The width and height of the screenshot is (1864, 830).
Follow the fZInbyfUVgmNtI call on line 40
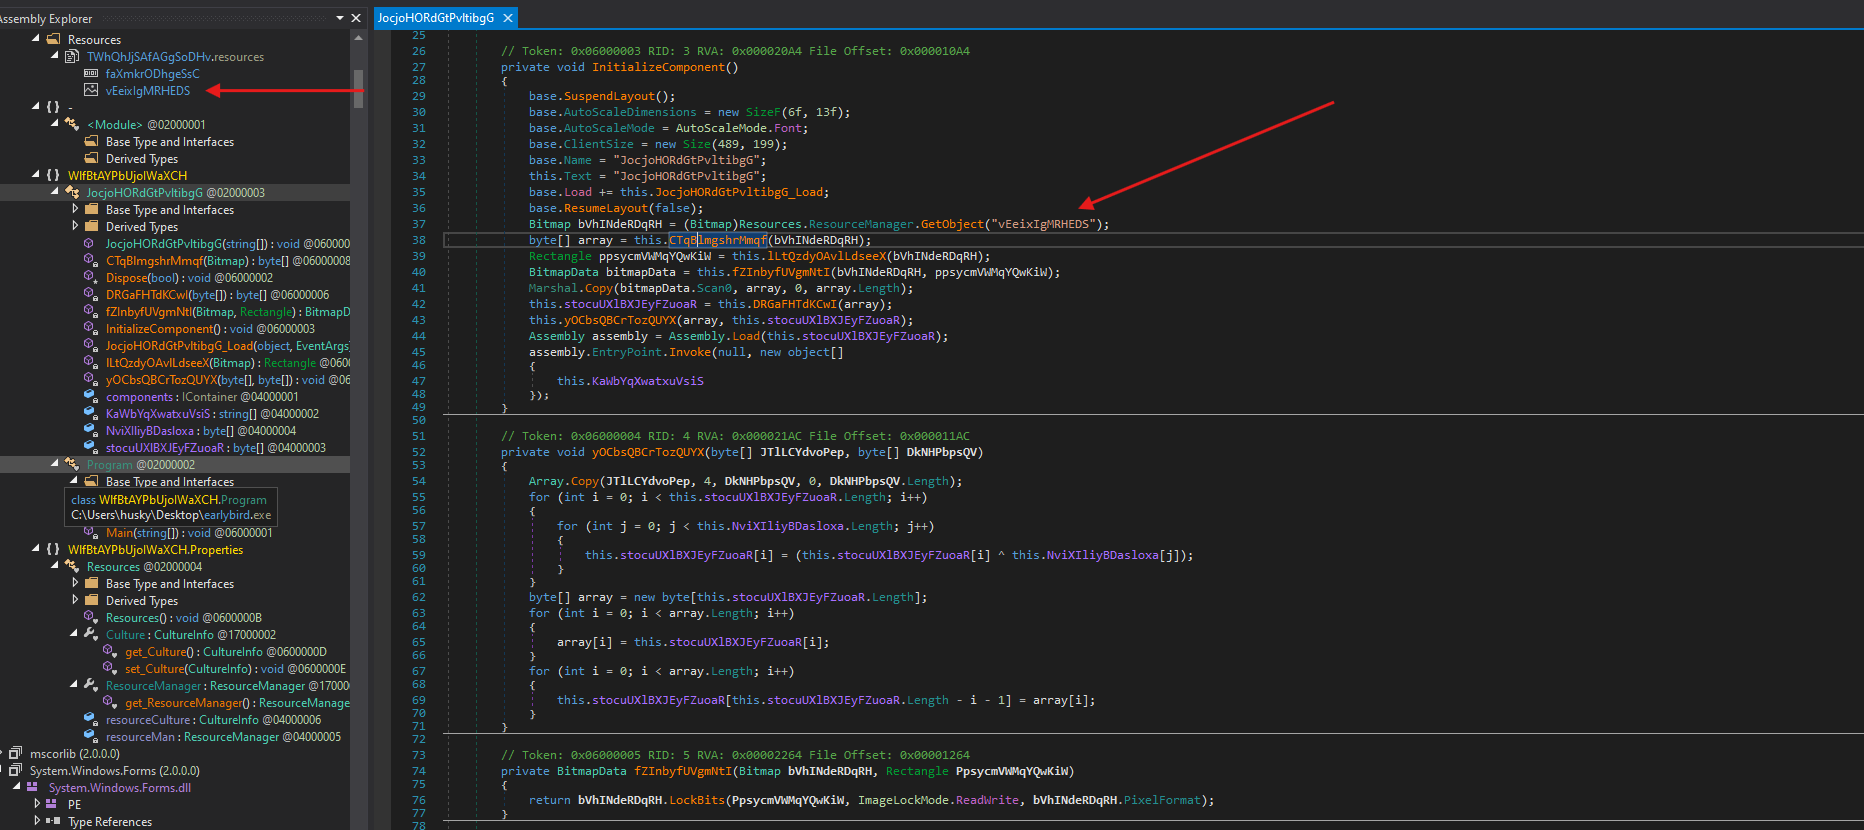click(780, 272)
